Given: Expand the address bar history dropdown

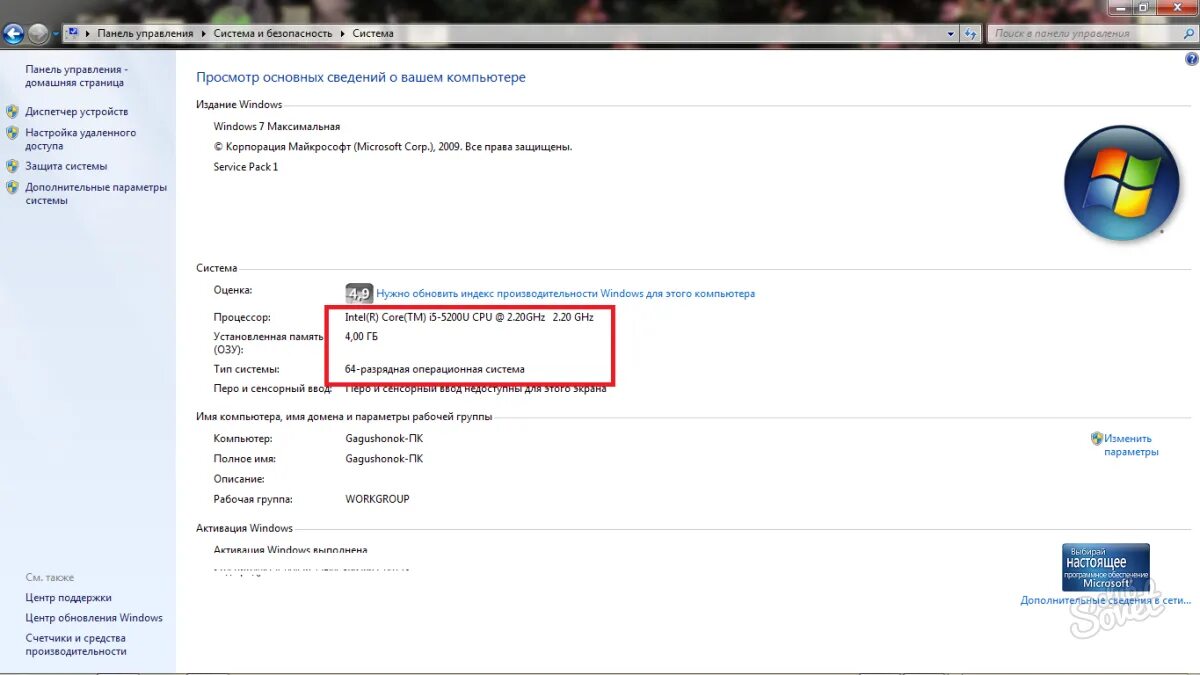Looking at the screenshot, I should point(951,33).
